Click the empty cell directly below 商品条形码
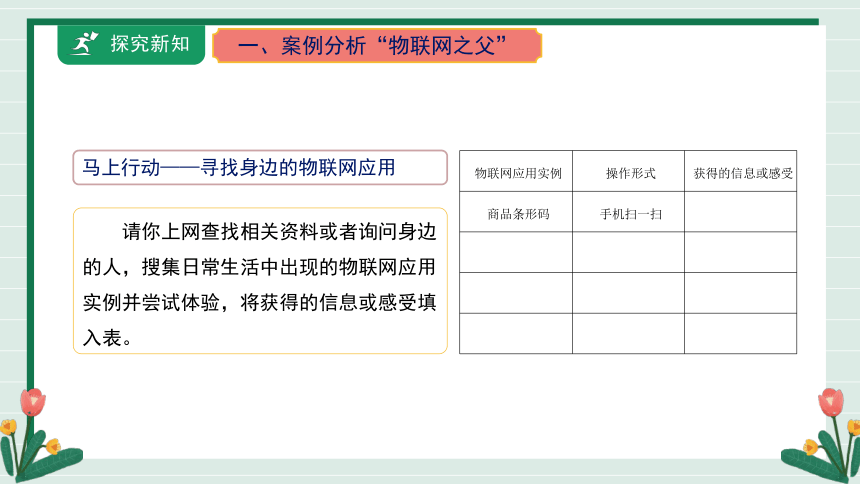860x484 pixels. [516, 252]
